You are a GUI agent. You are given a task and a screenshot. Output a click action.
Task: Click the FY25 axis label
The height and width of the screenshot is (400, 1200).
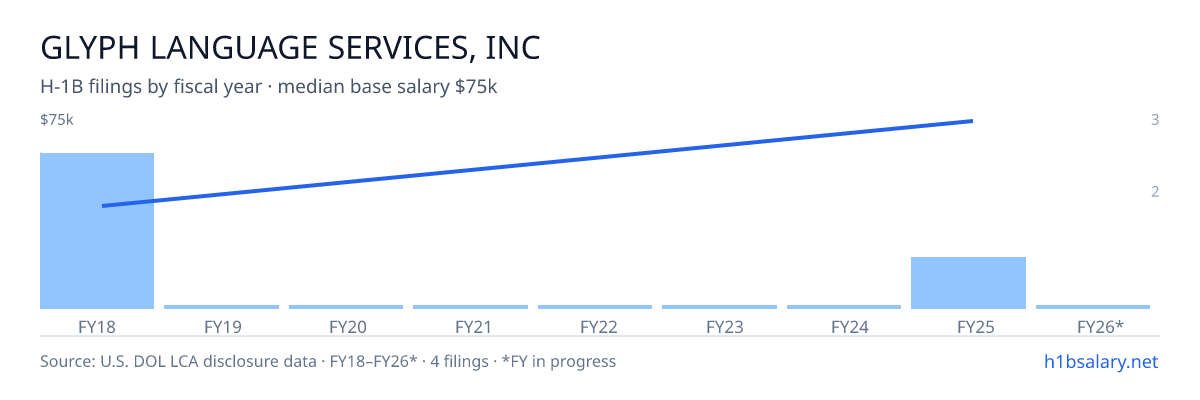click(968, 326)
